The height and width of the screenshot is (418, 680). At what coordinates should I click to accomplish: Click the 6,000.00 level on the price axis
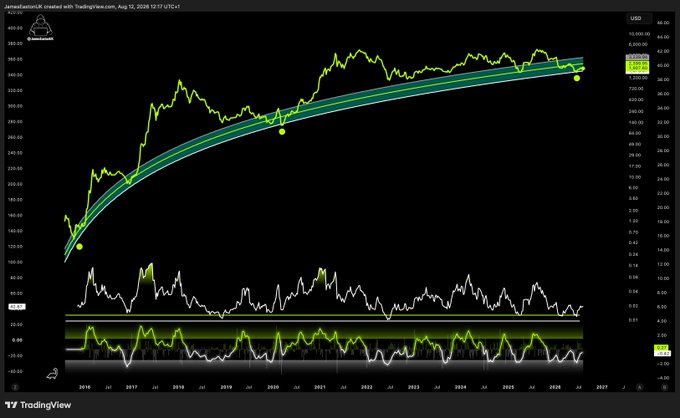(639, 44)
